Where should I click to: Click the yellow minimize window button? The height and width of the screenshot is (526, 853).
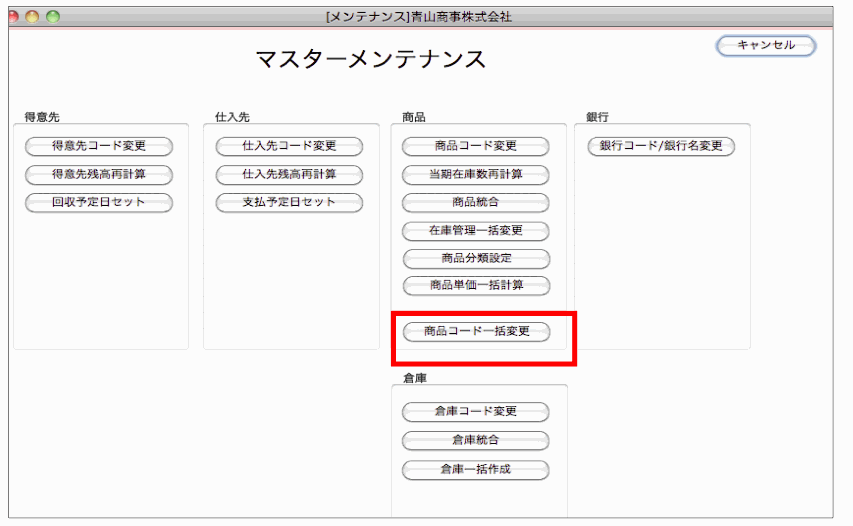tap(33, 17)
